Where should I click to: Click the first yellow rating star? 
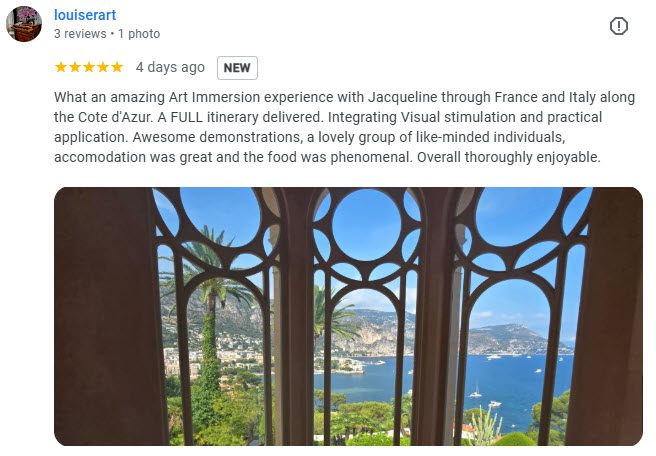point(61,68)
